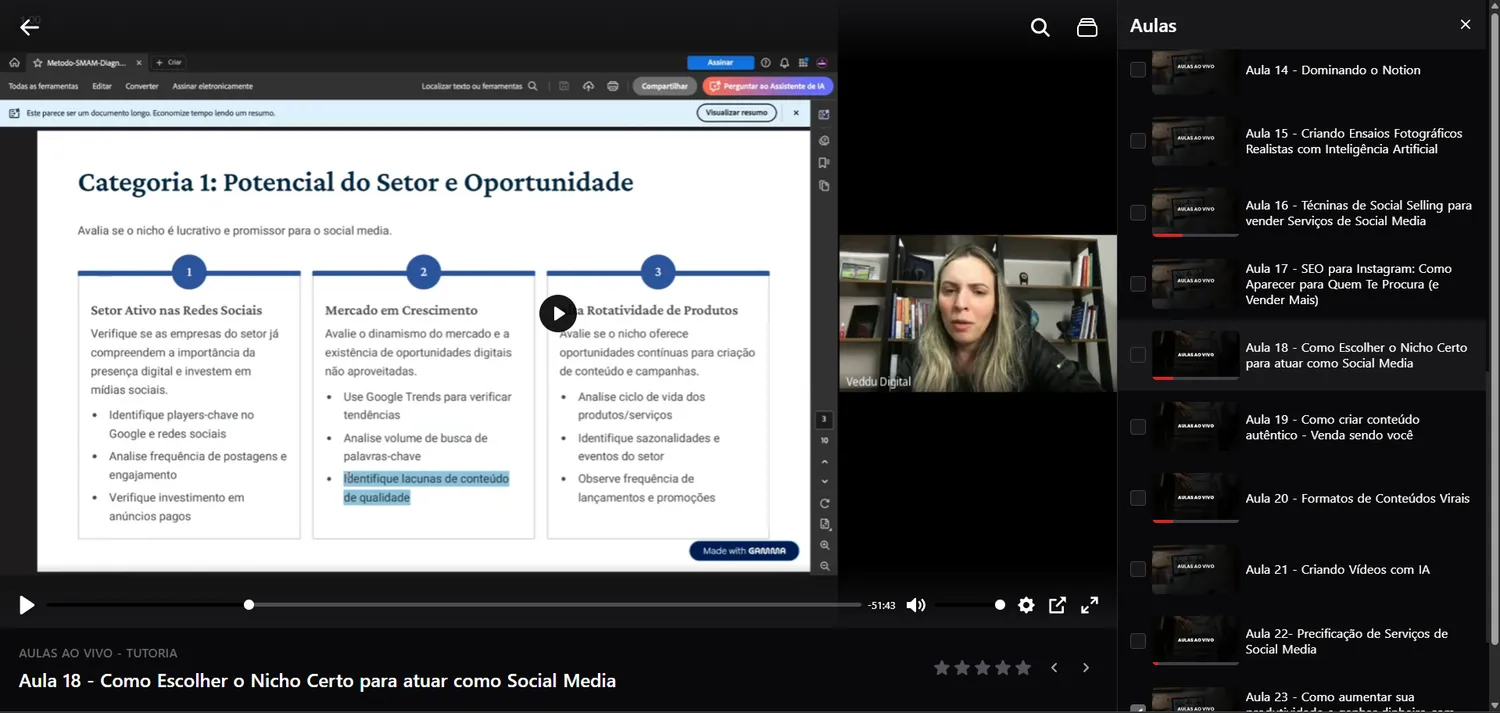Go to the next lesson arrow
This screenshot has width=1500, height=713.
click(x=1086, y=668)
